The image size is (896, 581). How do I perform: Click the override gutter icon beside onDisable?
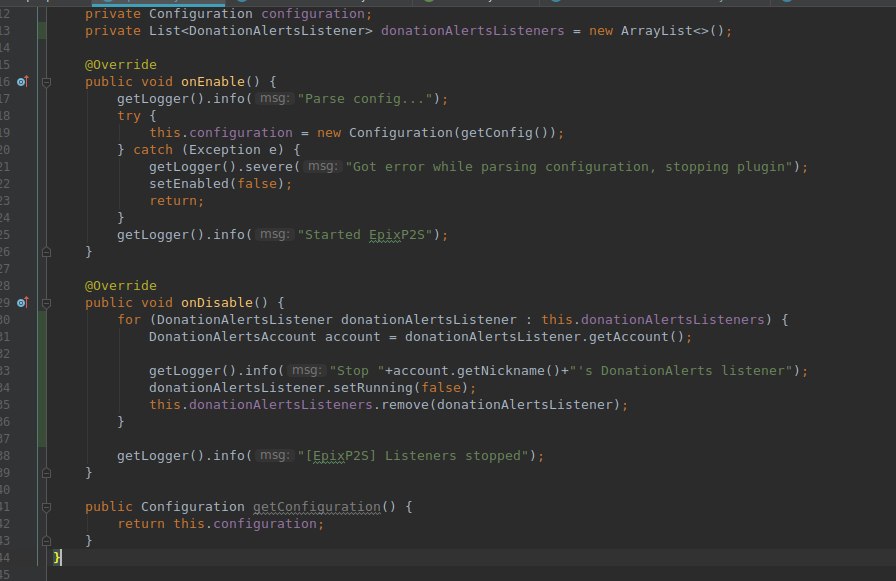22,303
